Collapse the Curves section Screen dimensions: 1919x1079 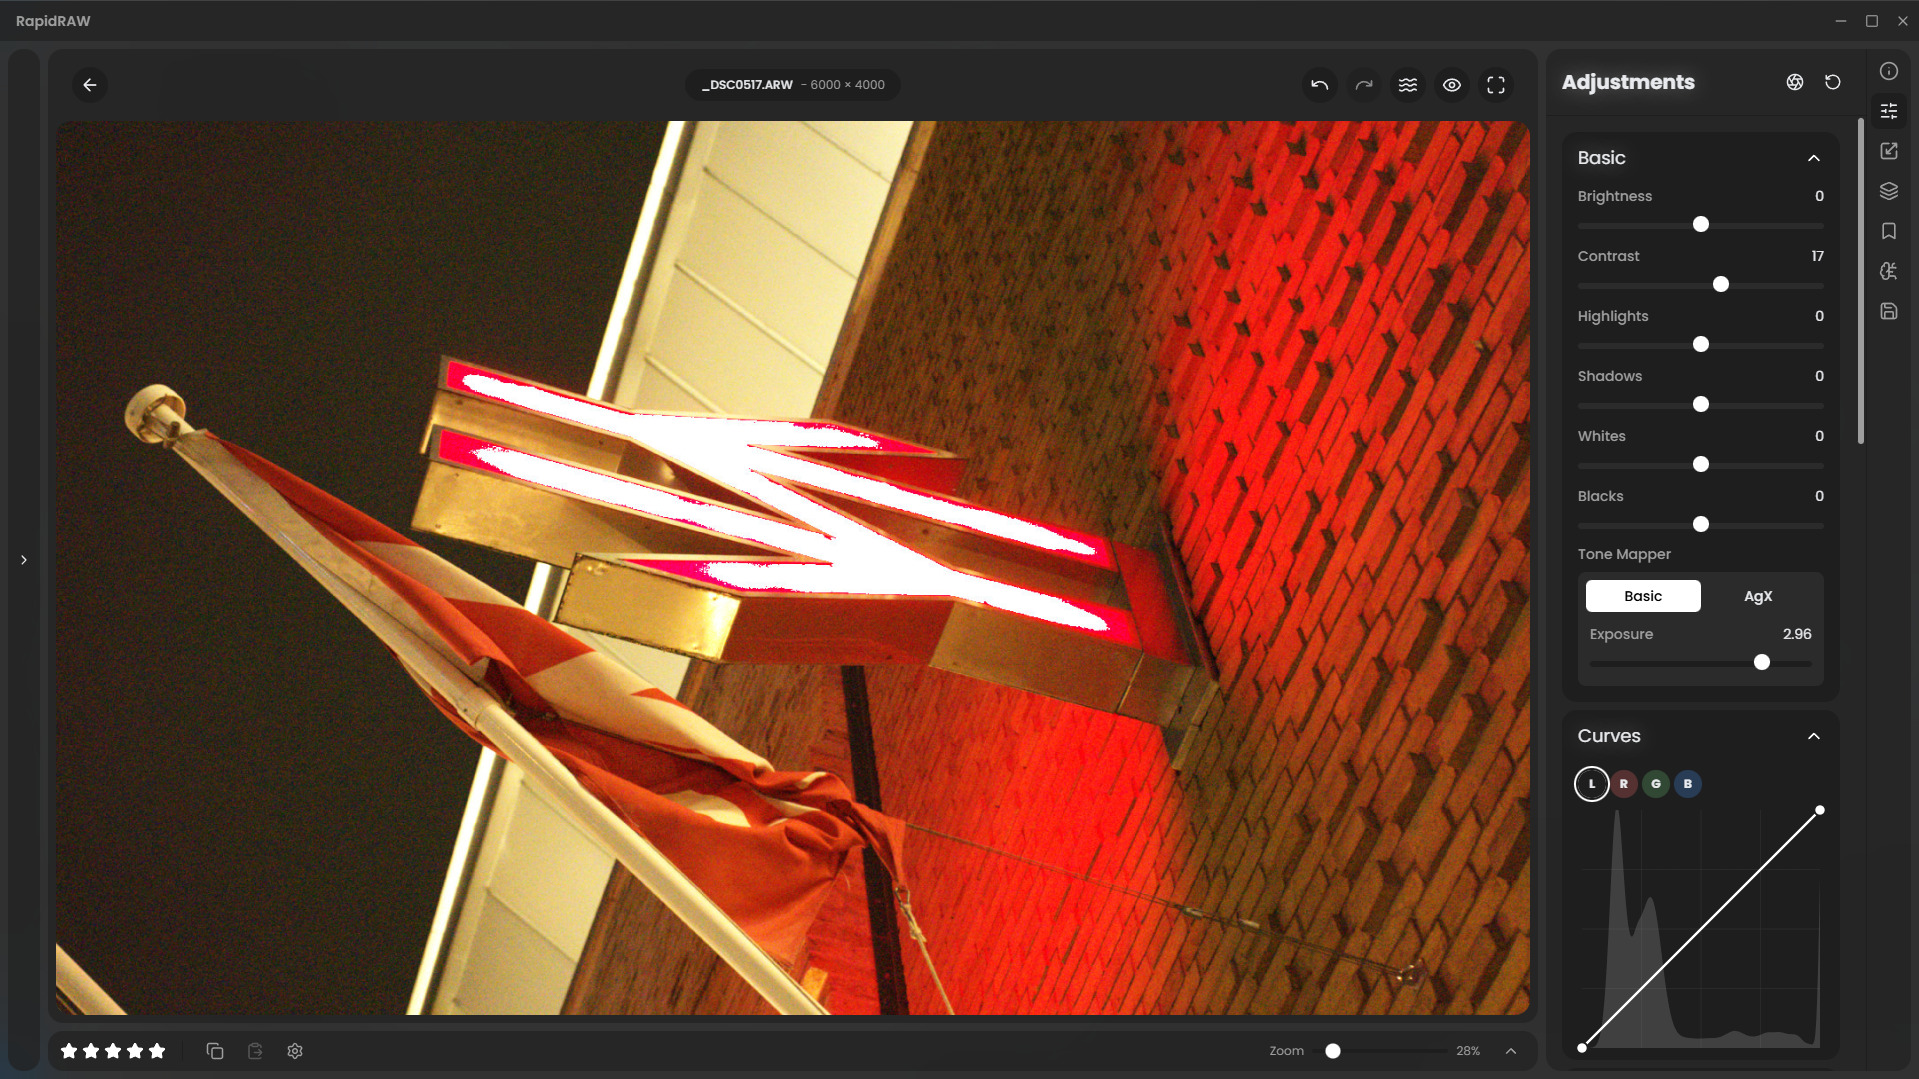coord(1813,736)
